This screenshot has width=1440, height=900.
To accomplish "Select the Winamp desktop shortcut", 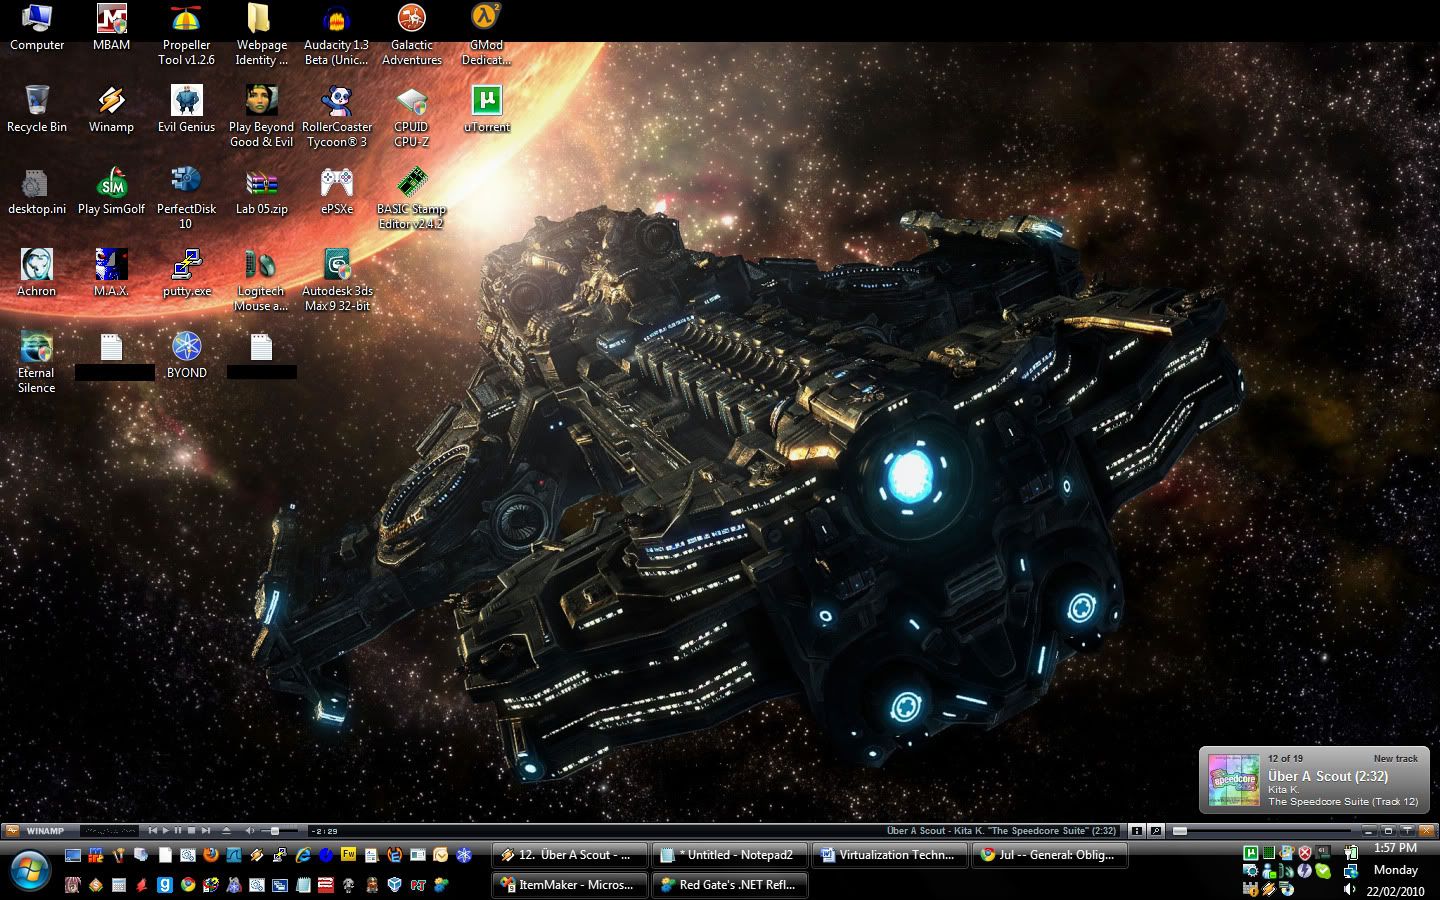I will (111, 109).
